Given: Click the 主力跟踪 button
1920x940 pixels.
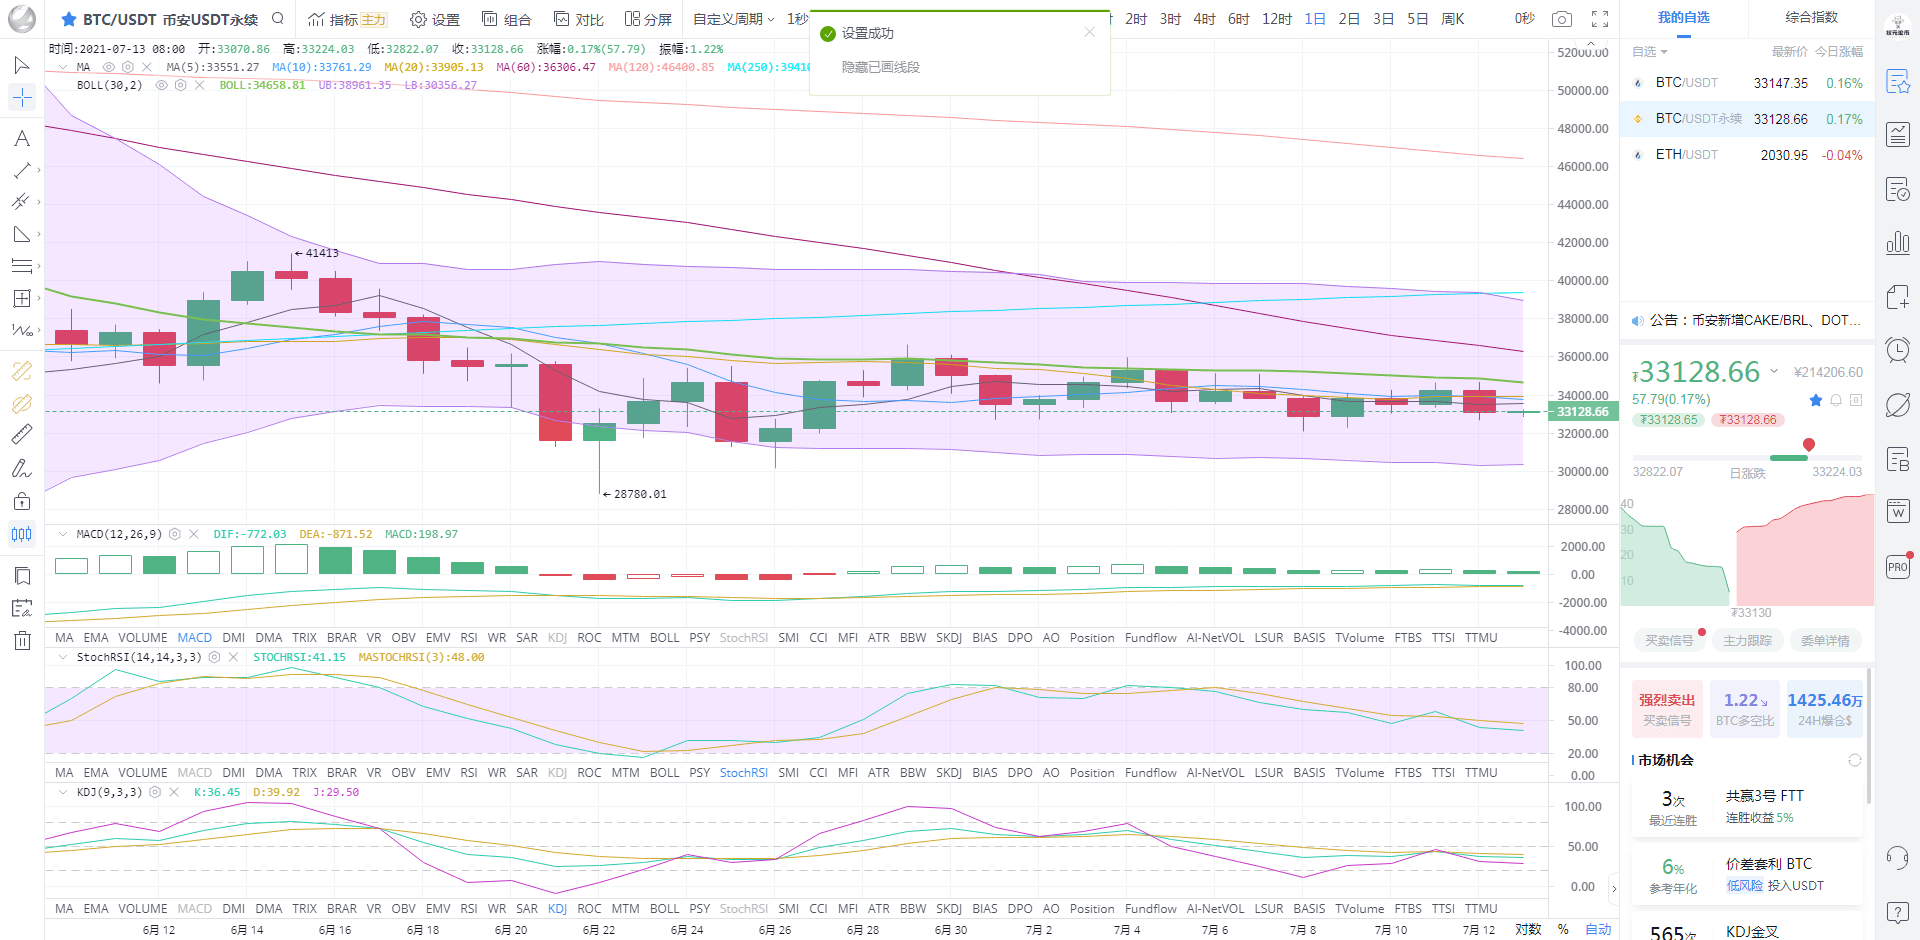Looking at the screenshot, I should click(1747, 640).
